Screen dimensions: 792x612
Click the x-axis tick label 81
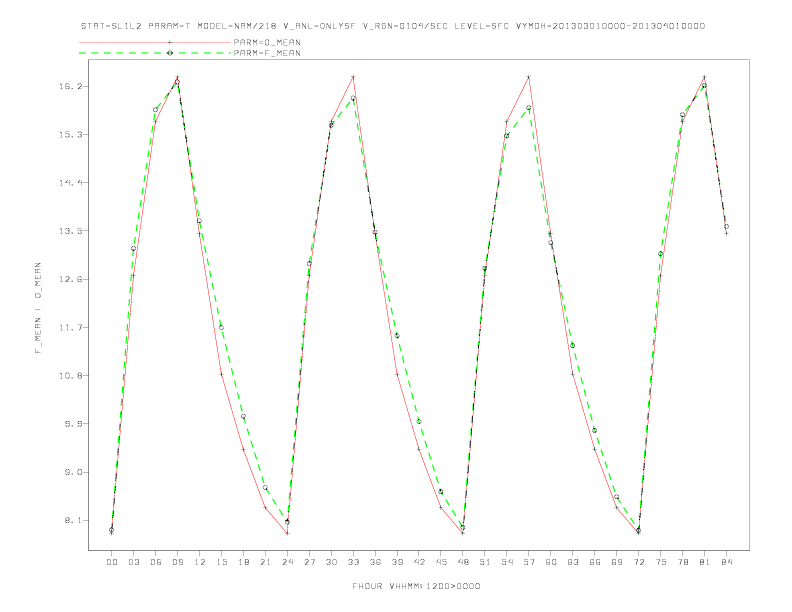click(705, 562)
